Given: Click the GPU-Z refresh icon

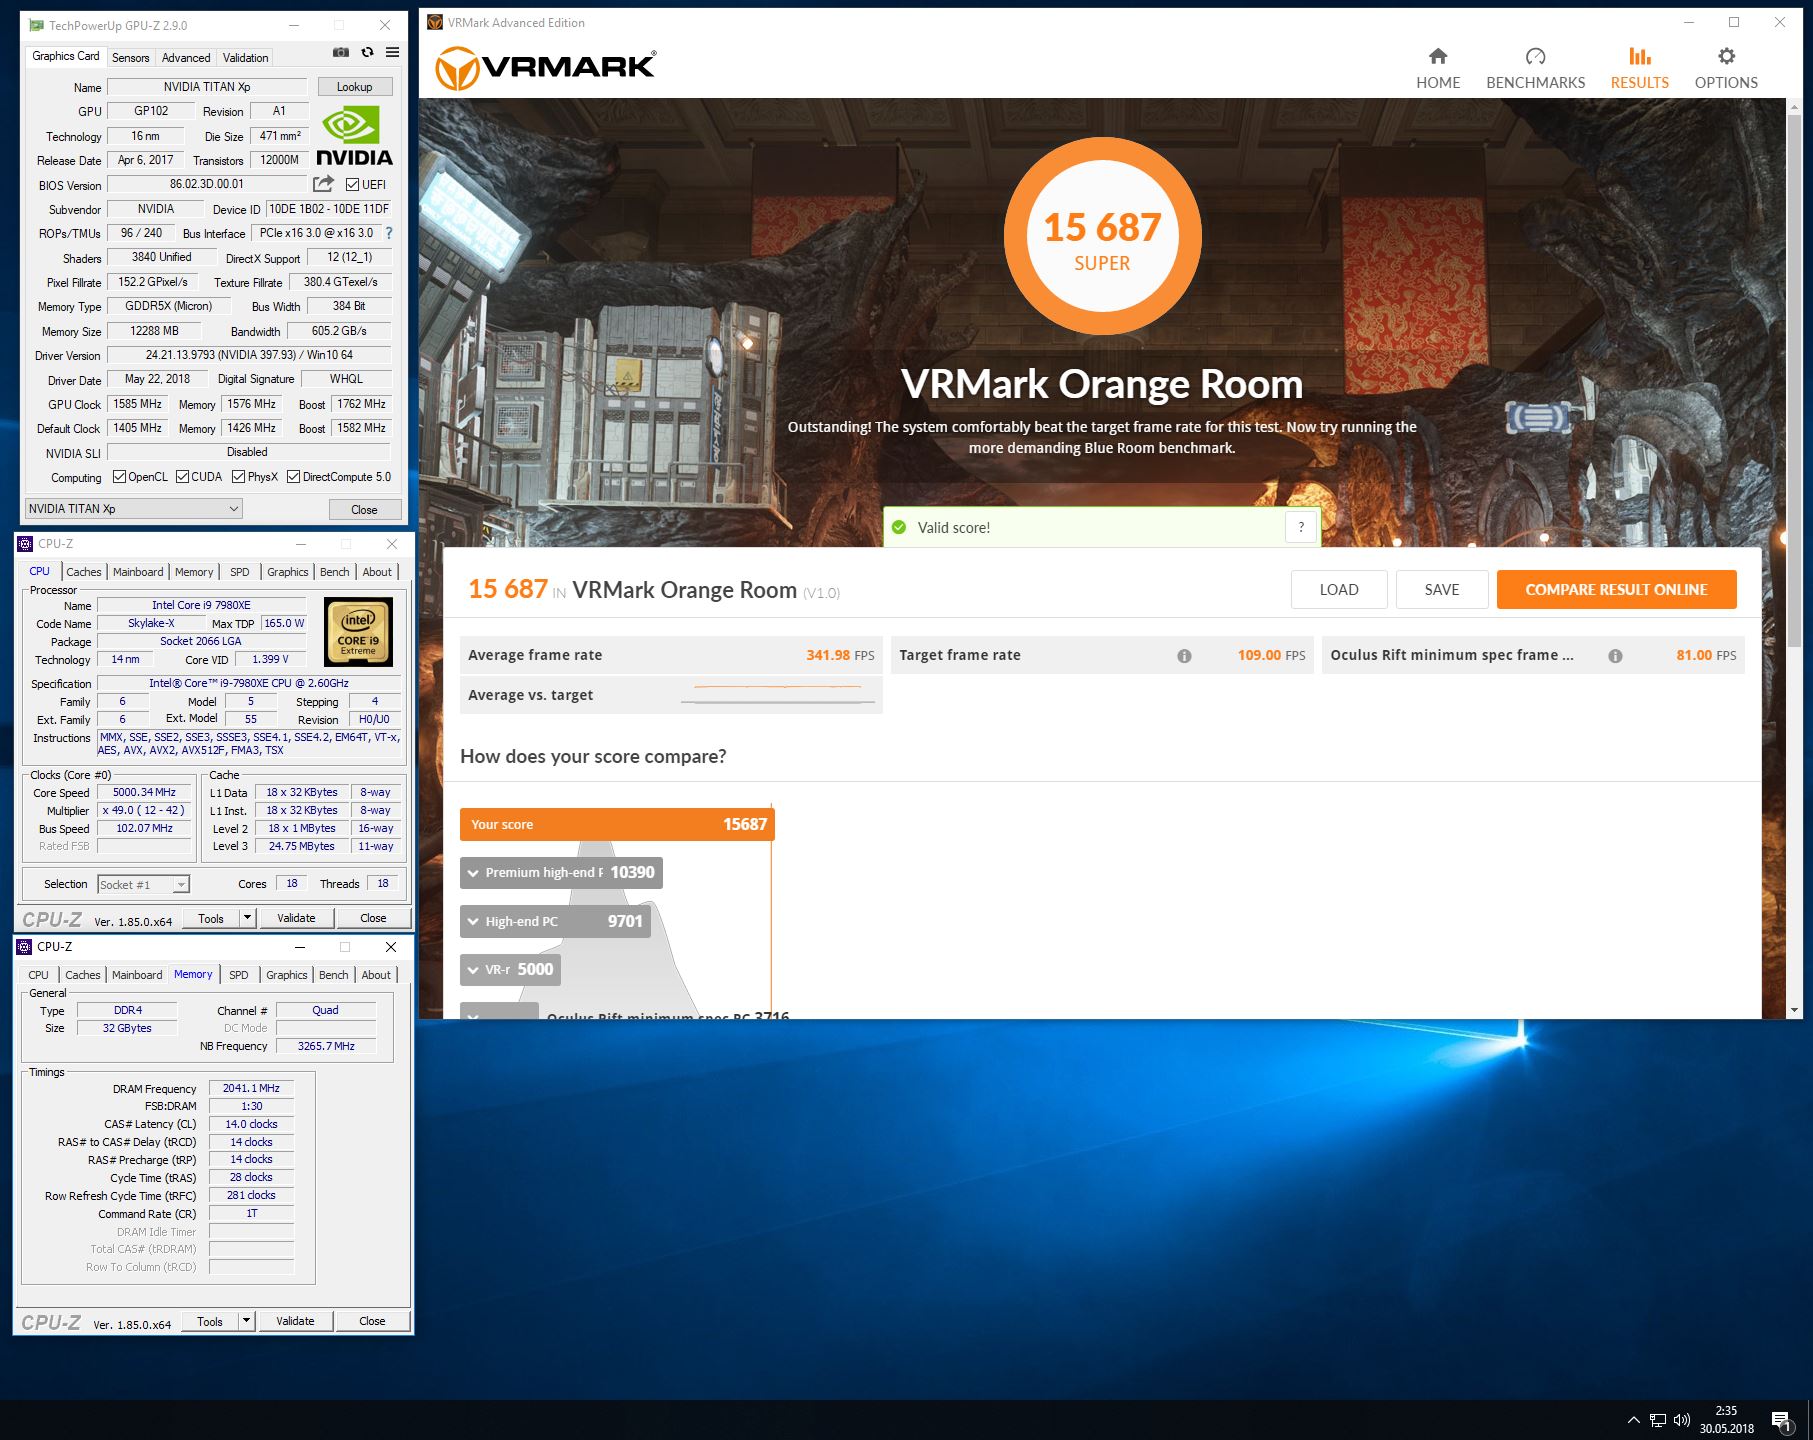Looking at the screenshot, I should click(x=367, y=53).
